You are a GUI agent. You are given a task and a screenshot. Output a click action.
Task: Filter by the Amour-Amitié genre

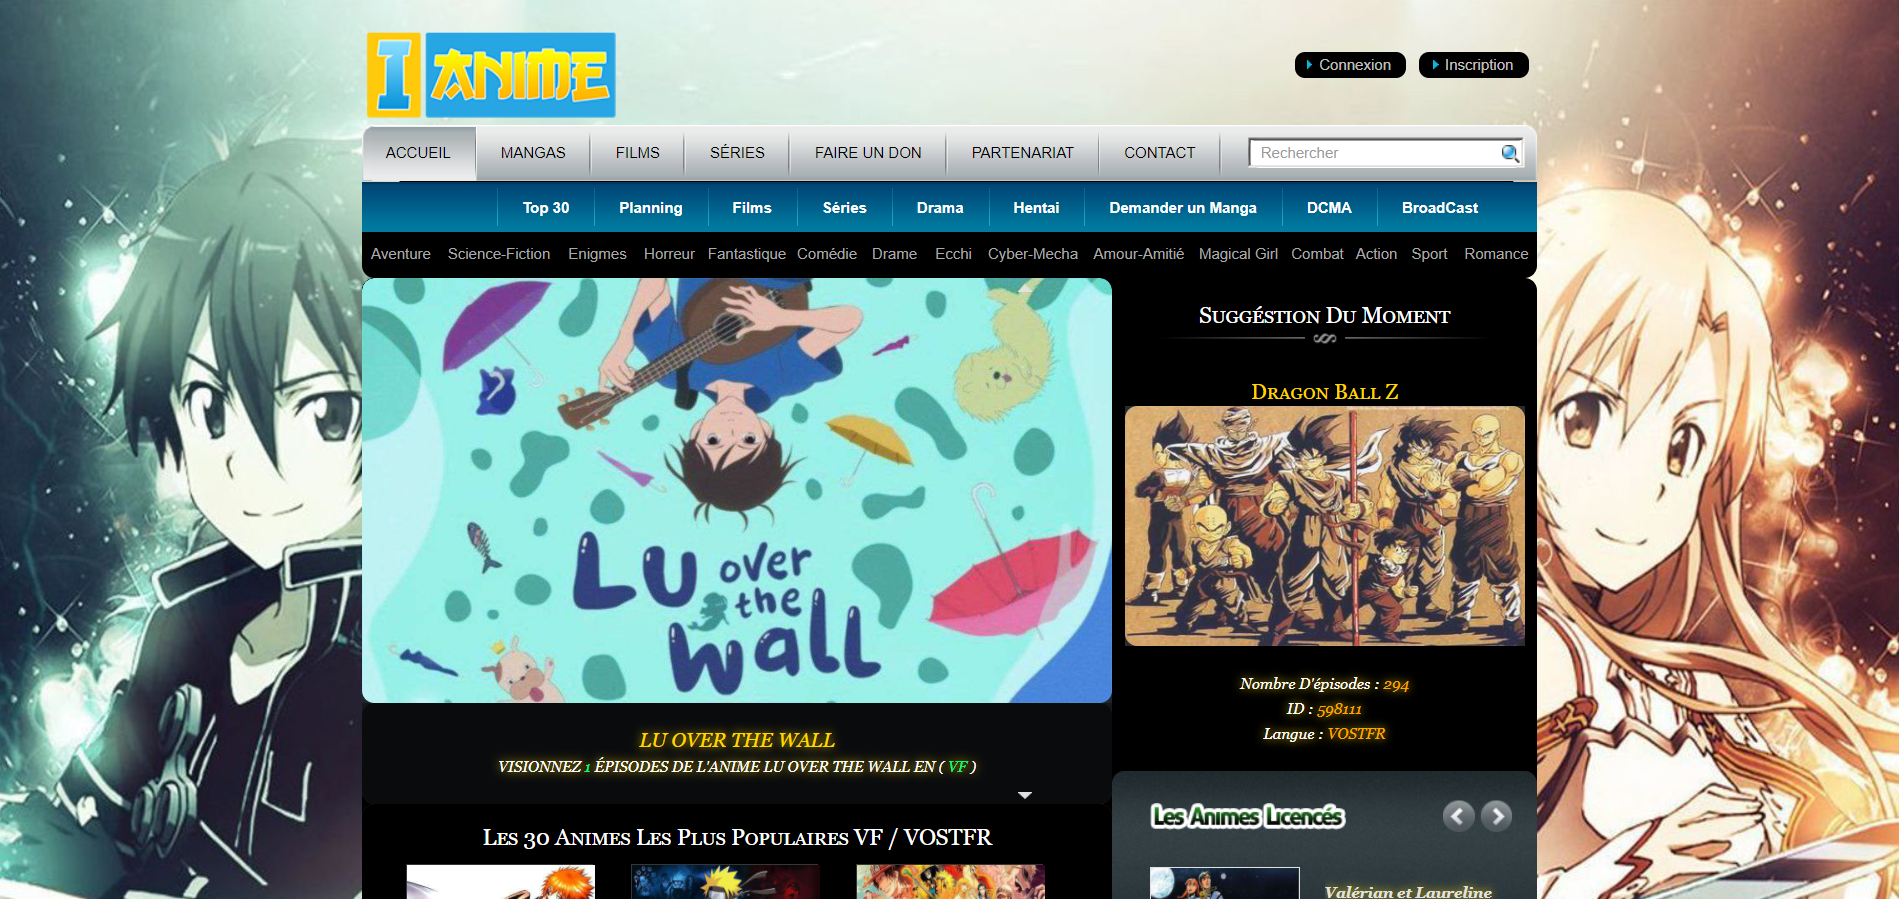pyautogui.click(x=1138, y=254)
